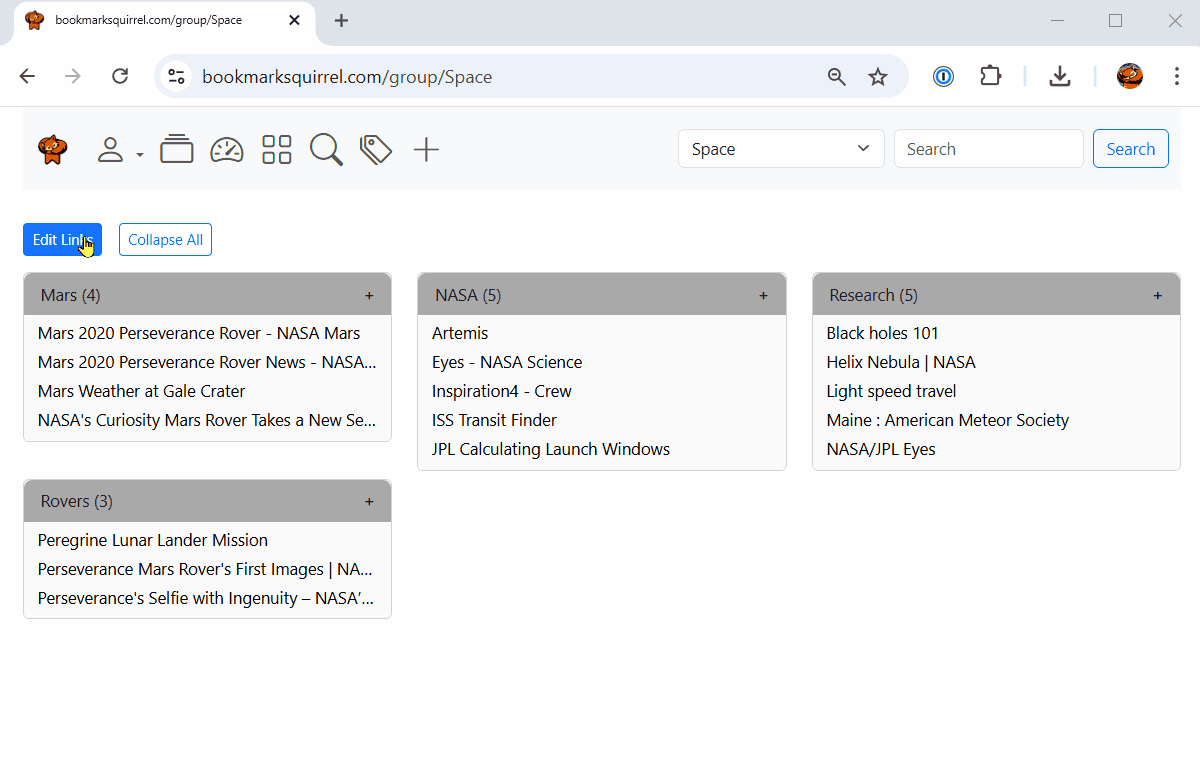Screen dimensions: 1200x768
Task: Open Perseverance Mars Rover's First Images link
Action: [206, 569]
